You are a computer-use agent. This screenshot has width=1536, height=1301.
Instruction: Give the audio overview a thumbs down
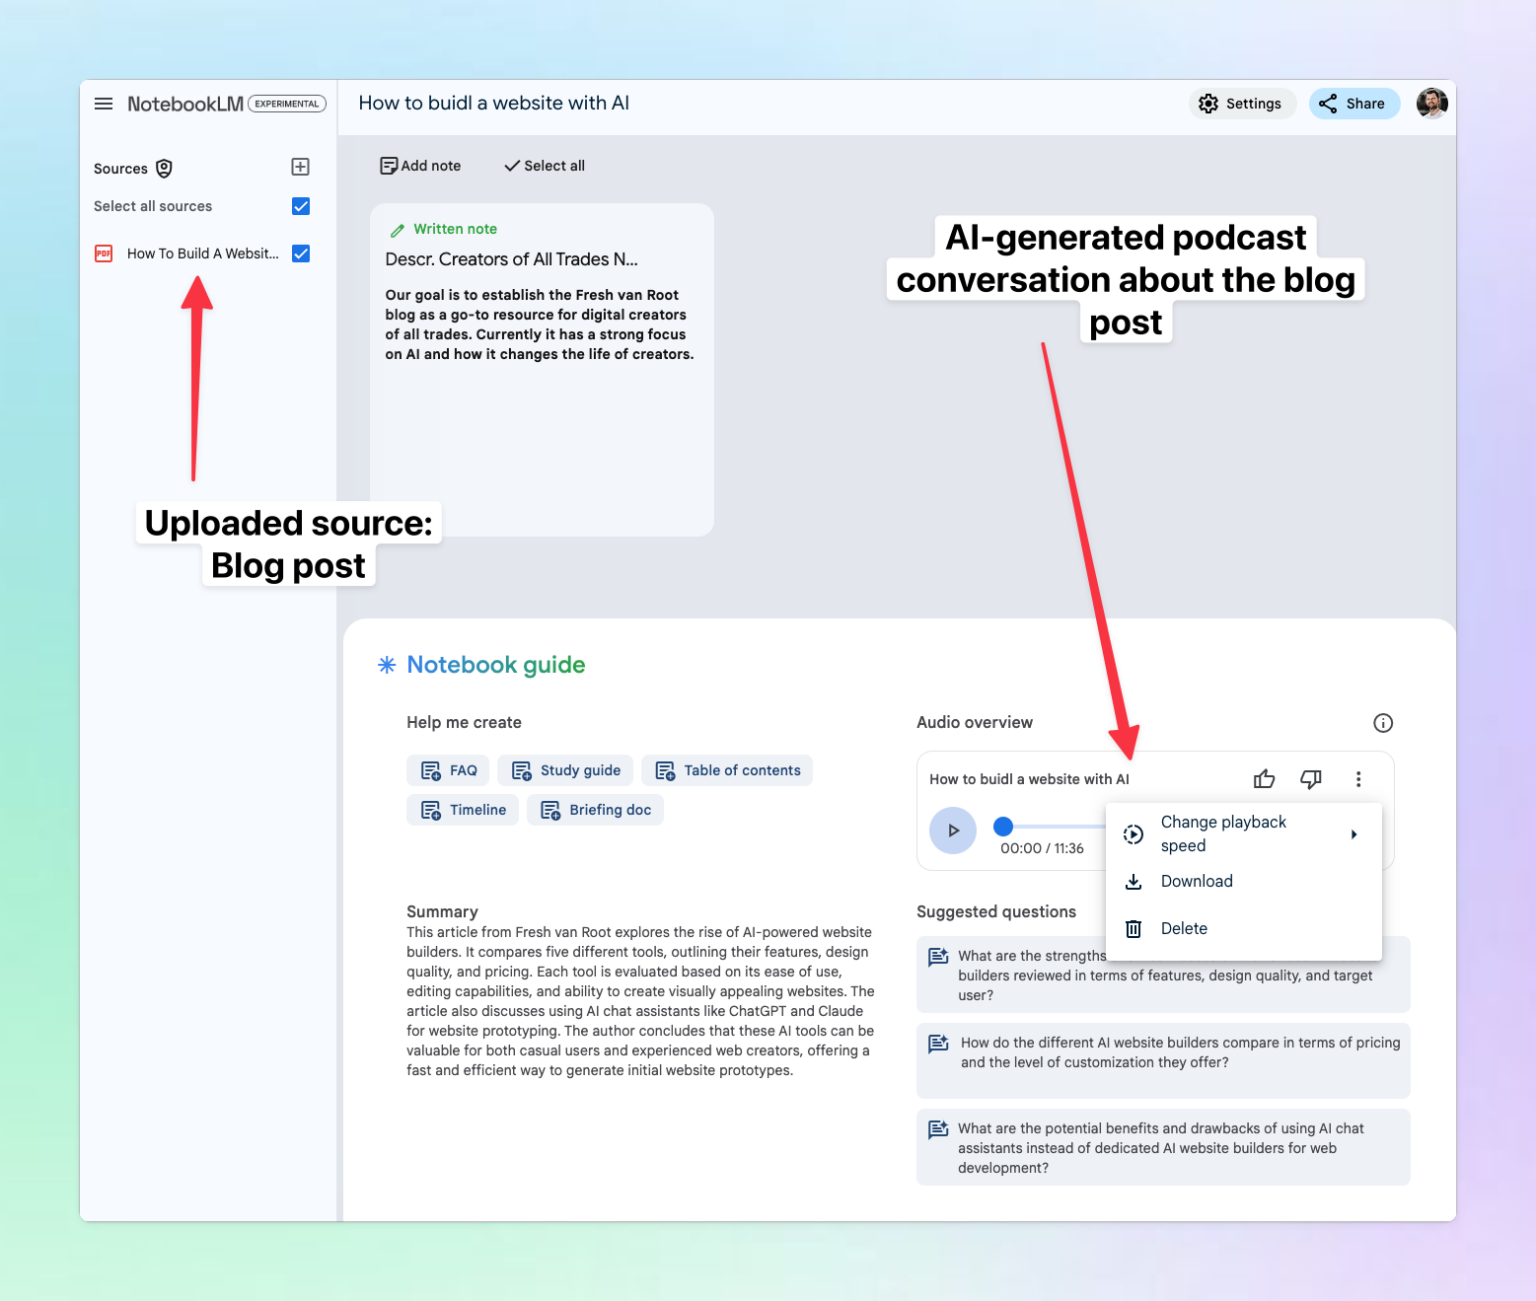click(1311, 779)
